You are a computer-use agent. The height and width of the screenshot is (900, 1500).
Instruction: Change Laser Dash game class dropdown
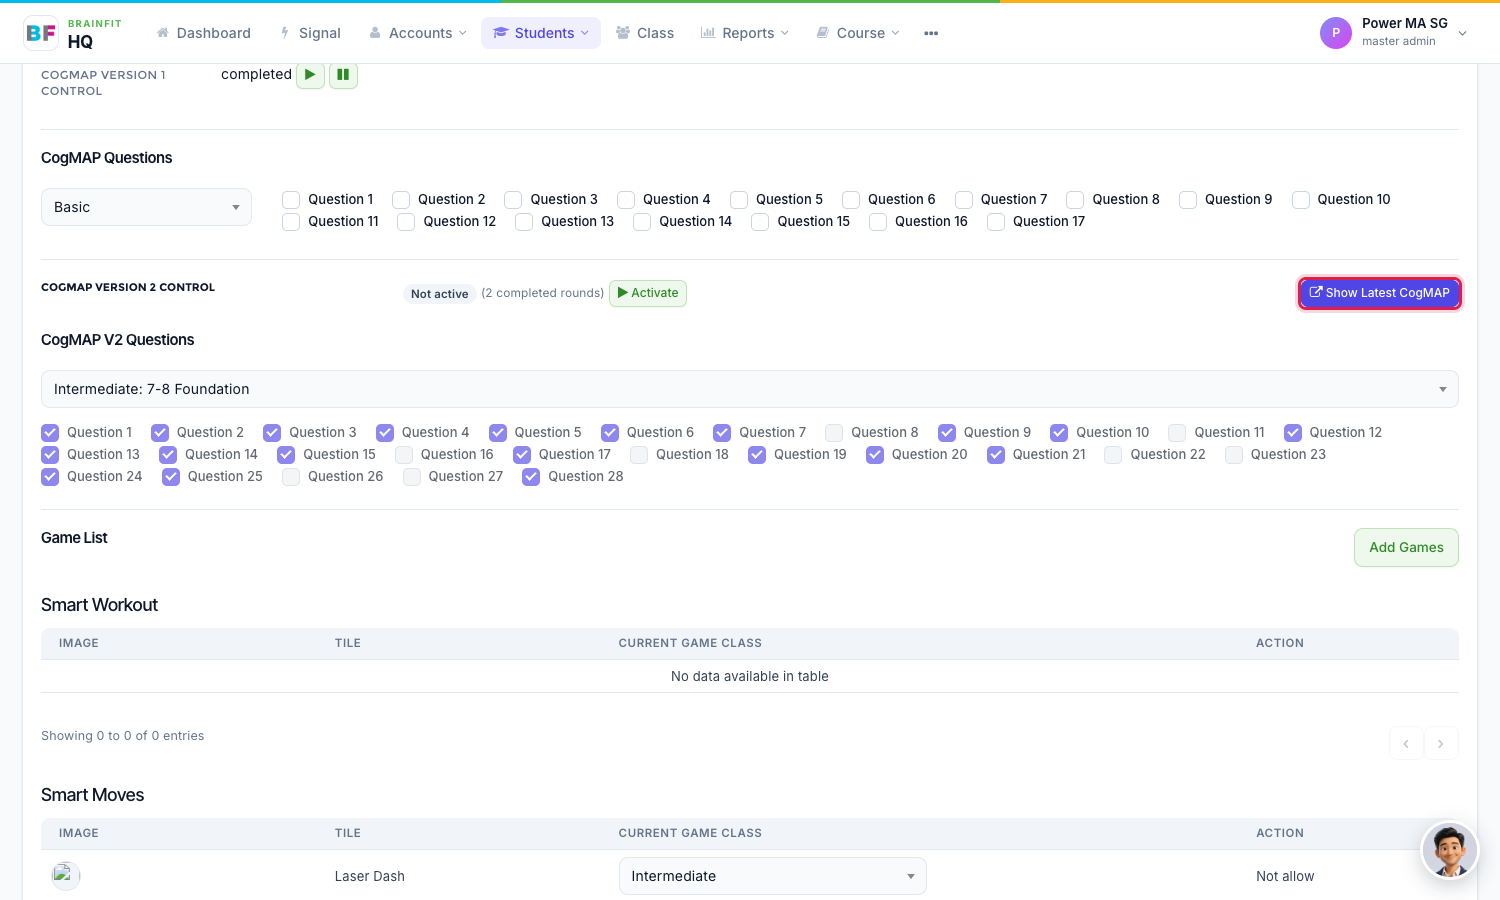pyautogui.click(x=772, y=876)
